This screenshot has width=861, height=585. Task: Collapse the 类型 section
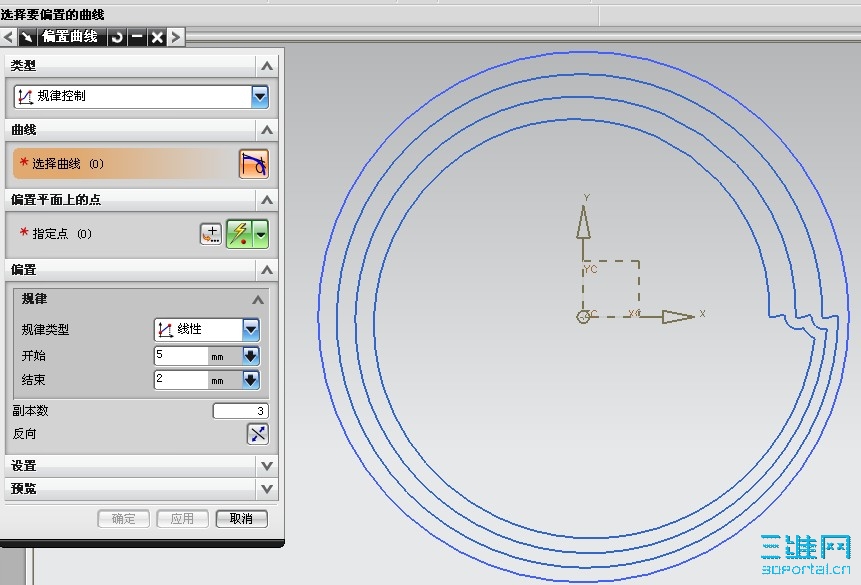pyautogui.click(x=267, y=66)
